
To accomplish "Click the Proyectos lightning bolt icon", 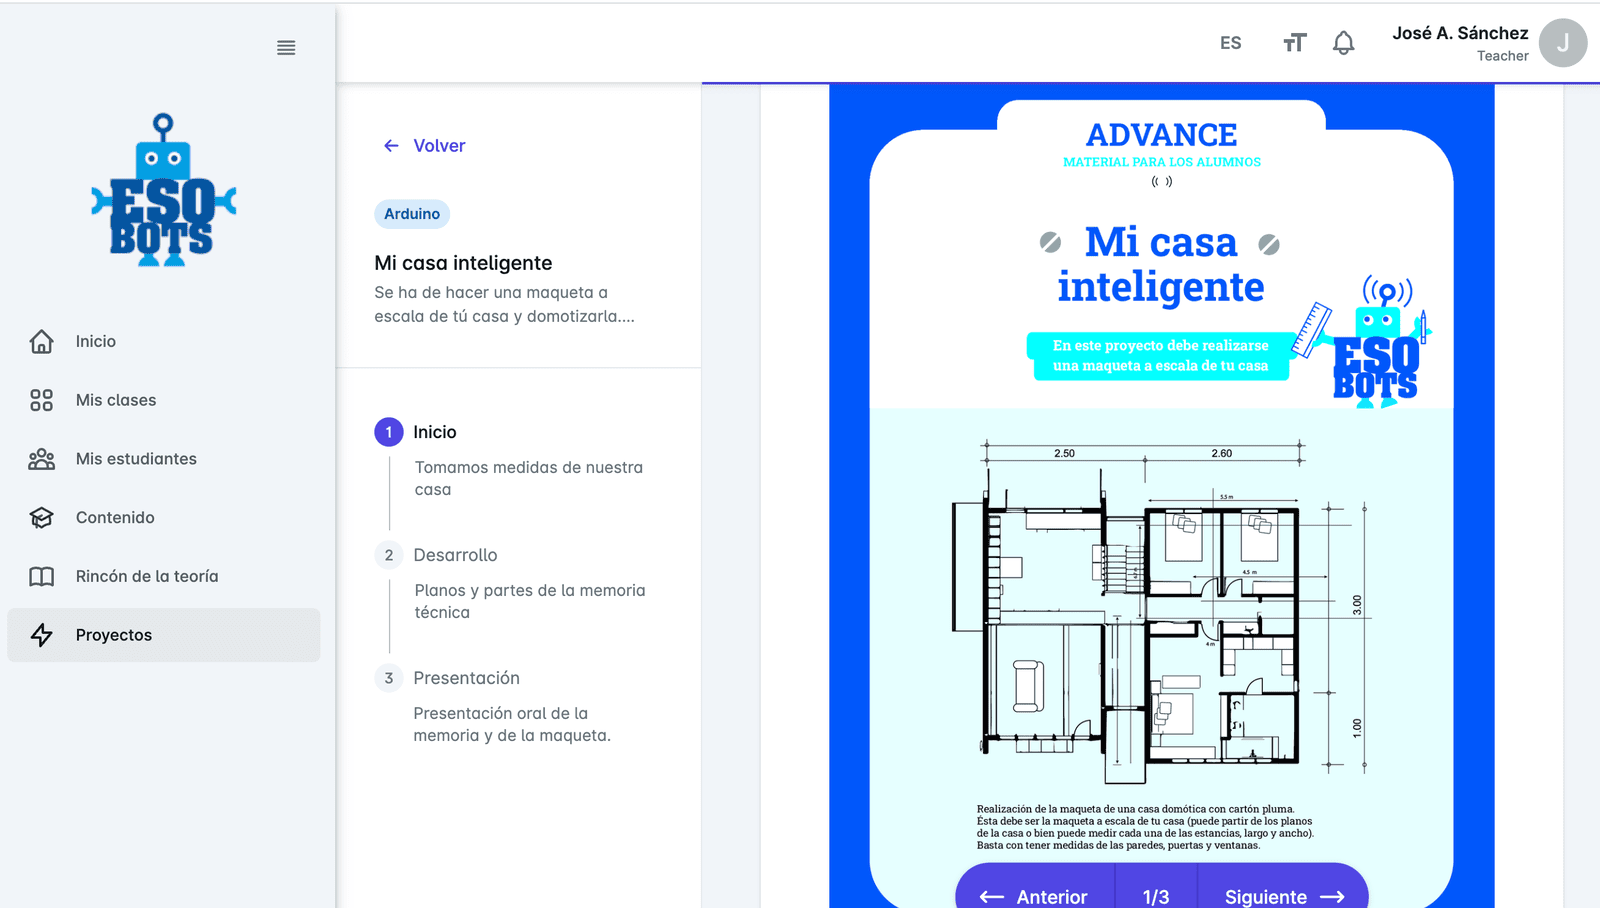I will [41, 635].
